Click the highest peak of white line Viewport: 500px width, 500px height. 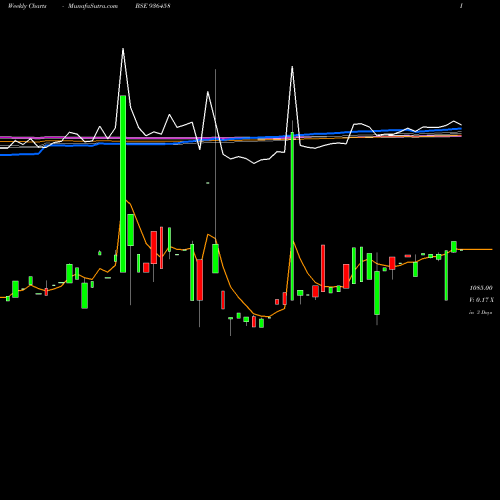[x=123, y=49]
